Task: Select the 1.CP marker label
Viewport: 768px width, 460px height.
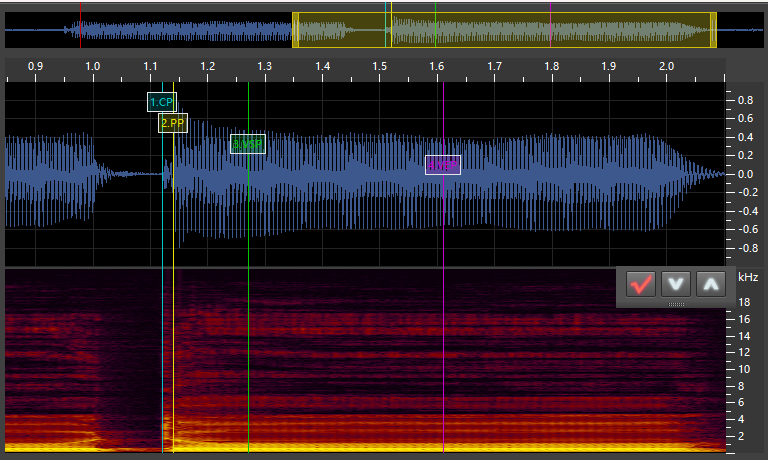Action: tap(162, 102)
